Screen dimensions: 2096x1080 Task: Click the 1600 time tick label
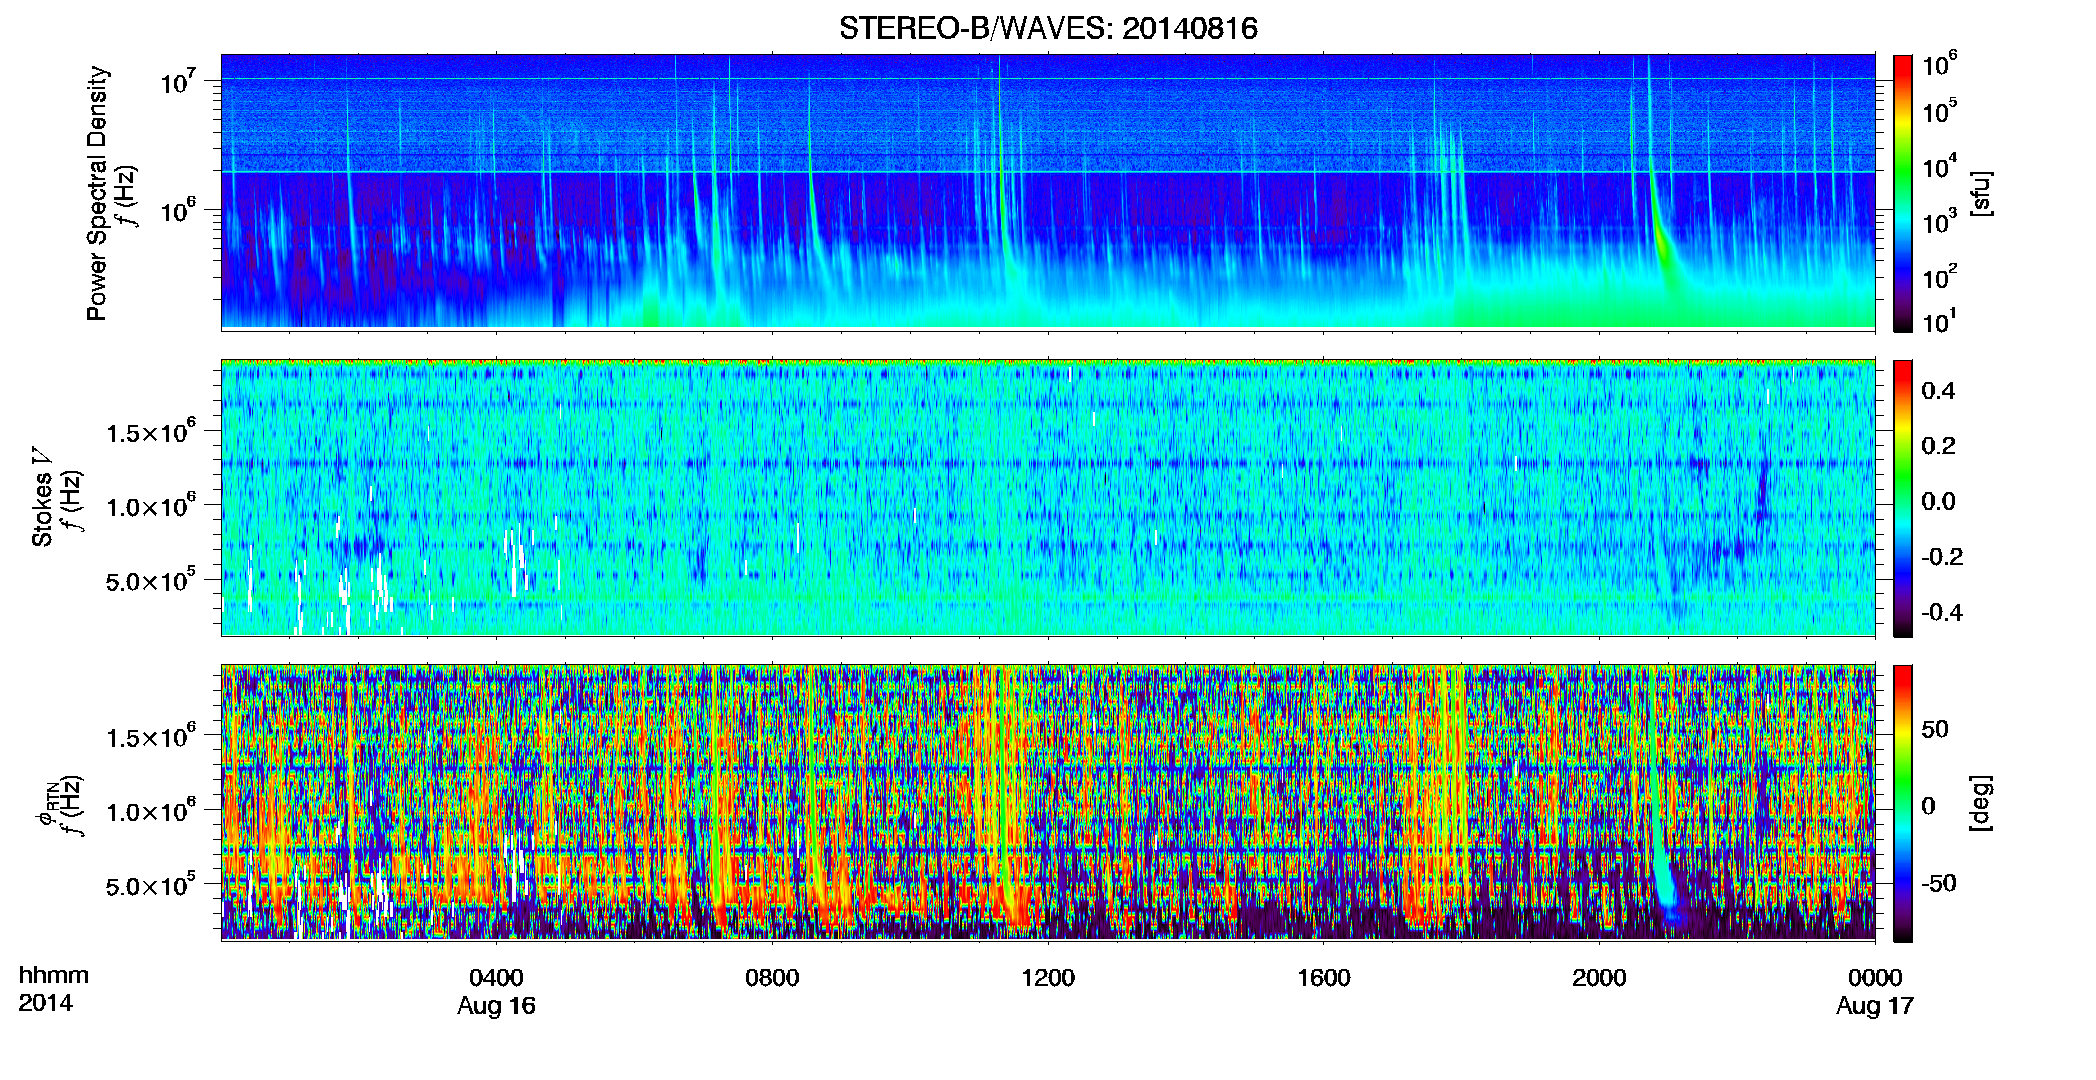[1324, 977]
